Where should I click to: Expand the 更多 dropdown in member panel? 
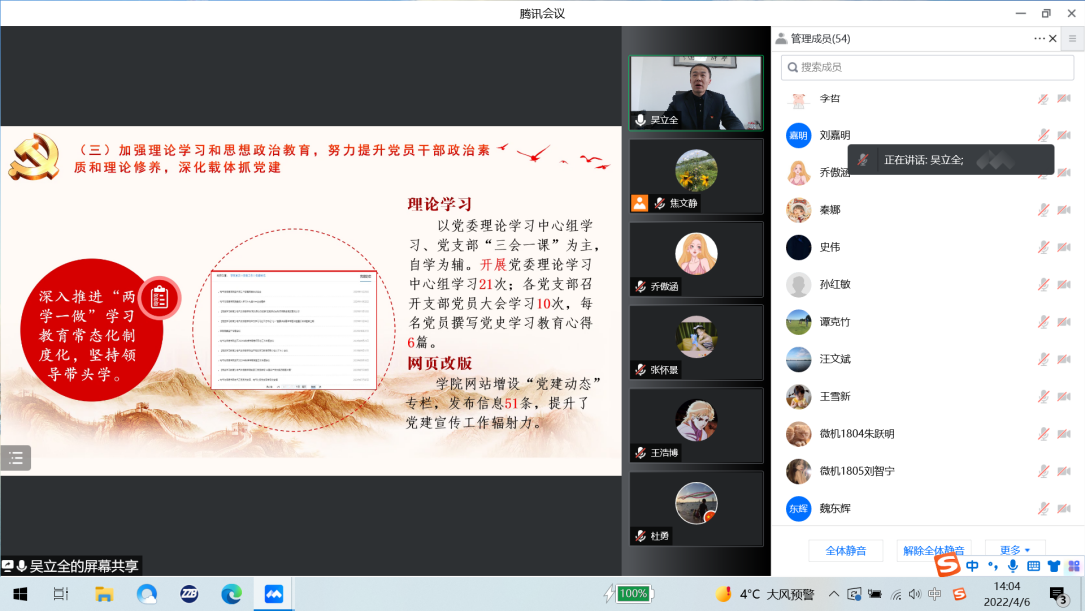pos(1015,550)
